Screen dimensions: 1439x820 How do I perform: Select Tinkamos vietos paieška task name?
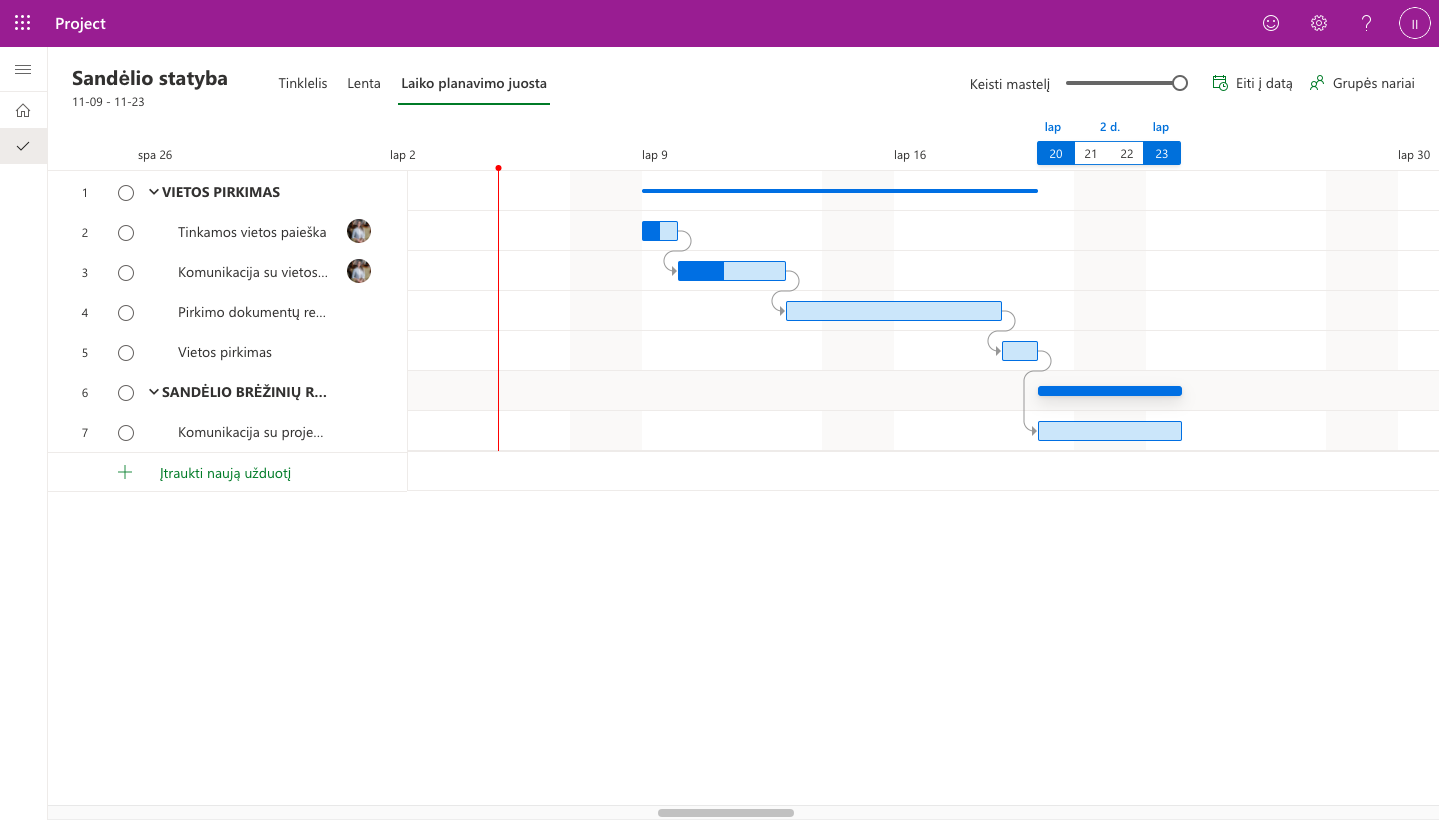[252, 232]
